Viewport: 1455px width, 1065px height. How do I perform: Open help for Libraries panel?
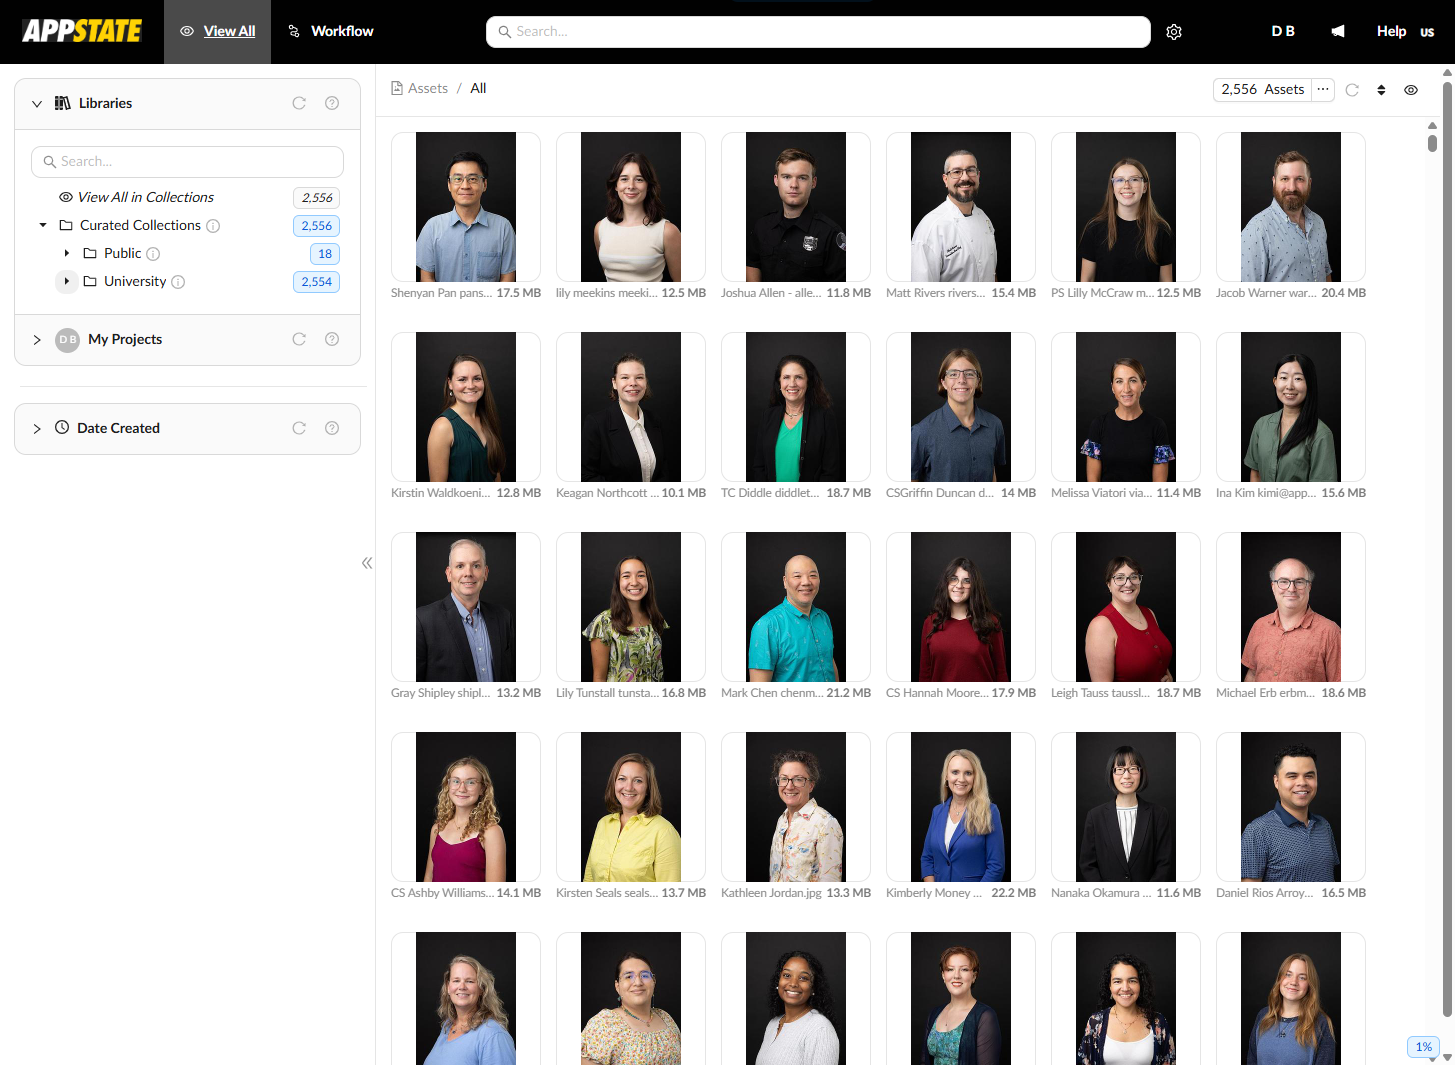coord(332,103)
